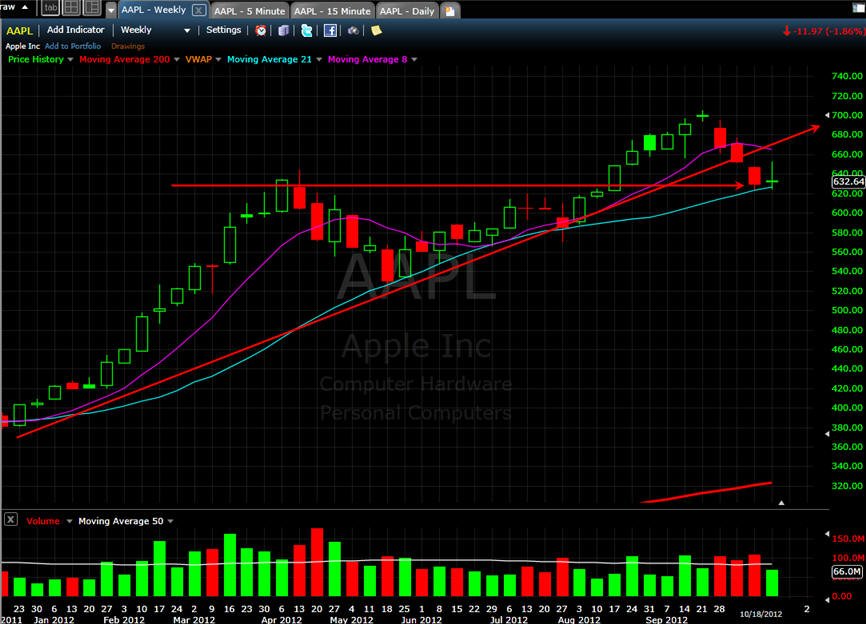The image size is (866, 624).
Task: Click the Add Indicator button
Action: coord(75,30)
